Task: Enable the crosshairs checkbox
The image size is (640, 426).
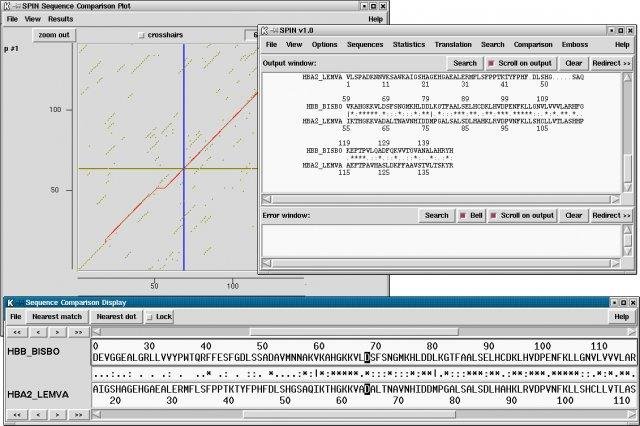Action: click(141, 35)
